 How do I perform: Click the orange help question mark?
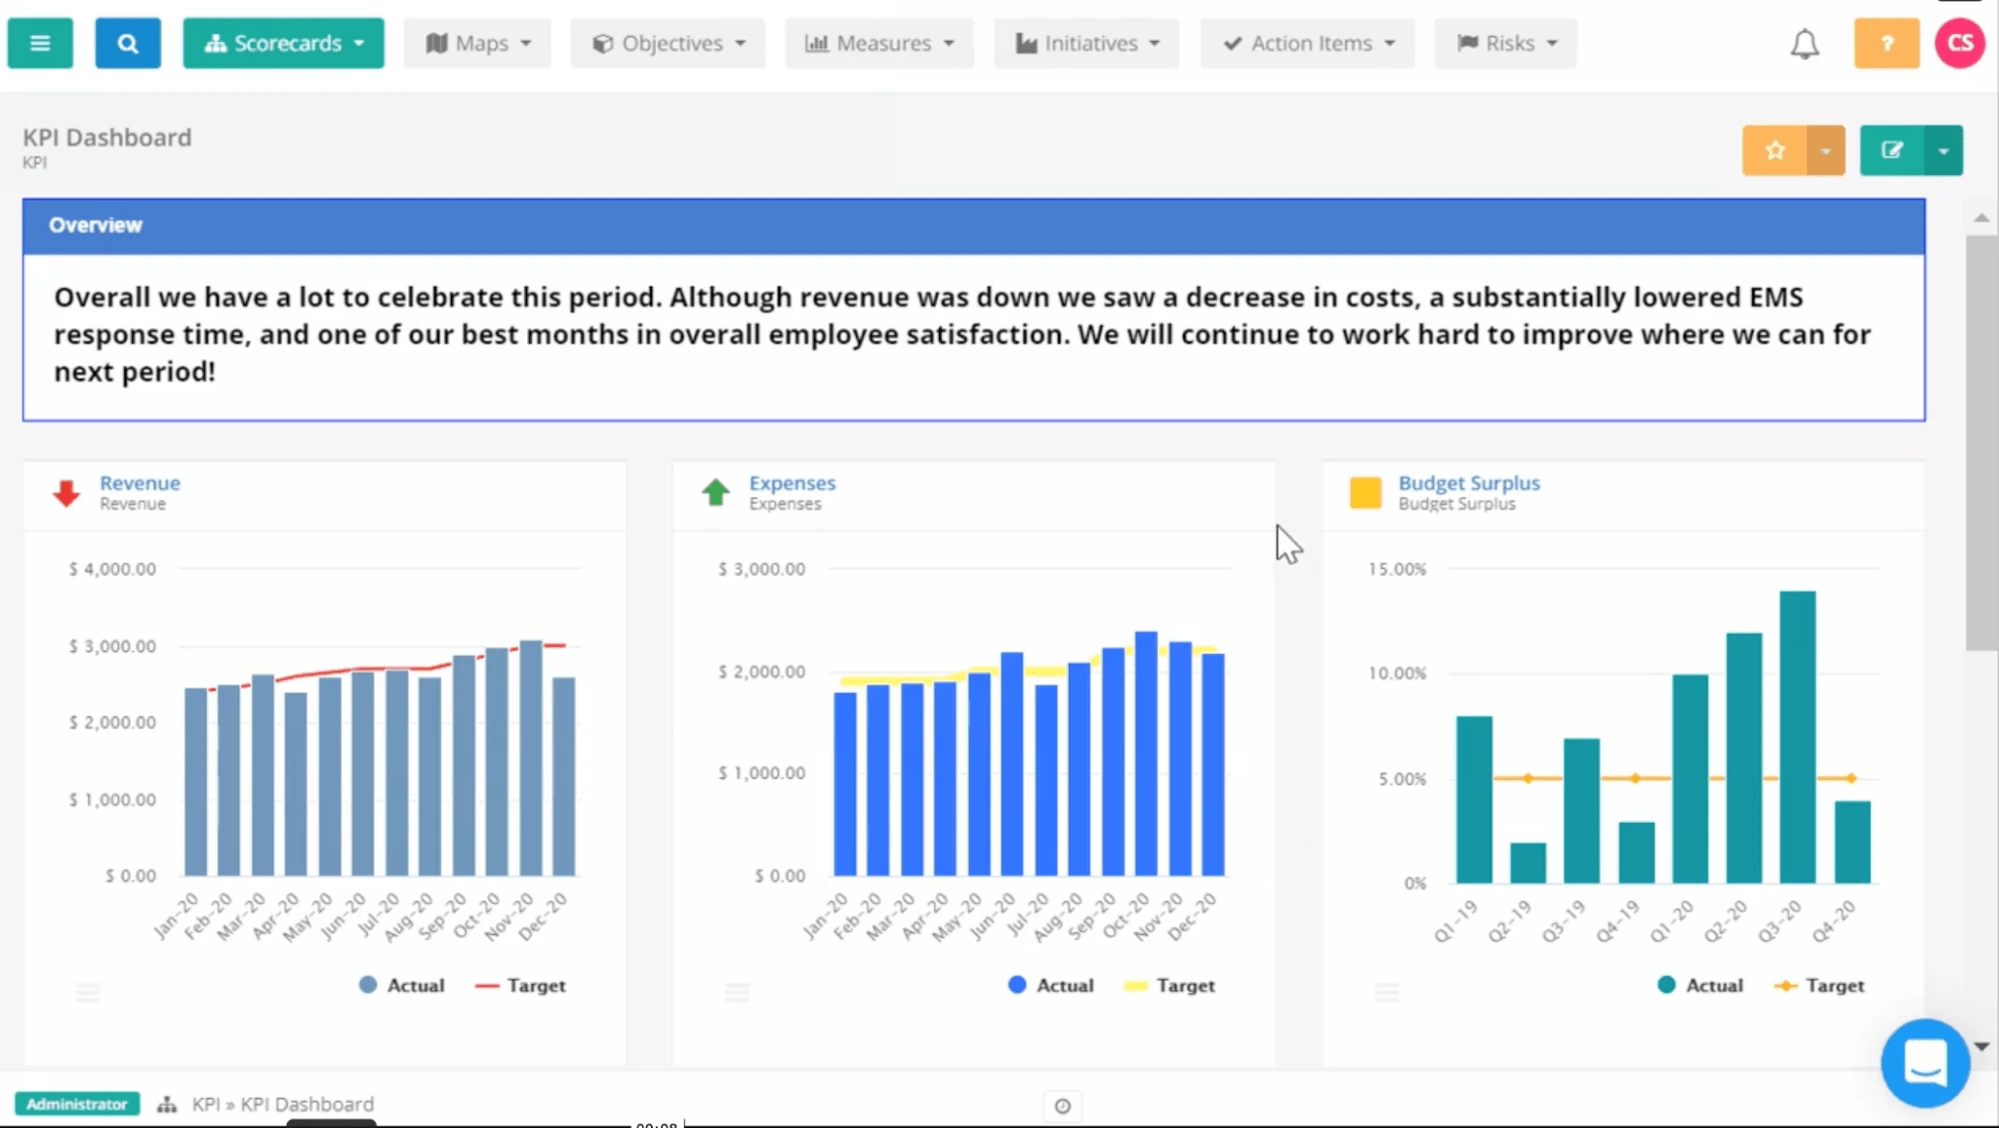click(x=1886, y=43)
